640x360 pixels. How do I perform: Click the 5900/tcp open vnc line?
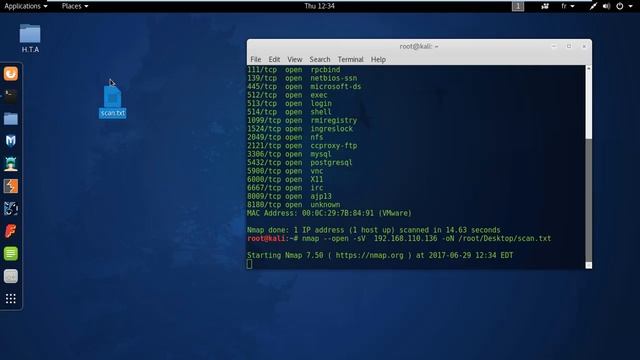click(285, 171)
